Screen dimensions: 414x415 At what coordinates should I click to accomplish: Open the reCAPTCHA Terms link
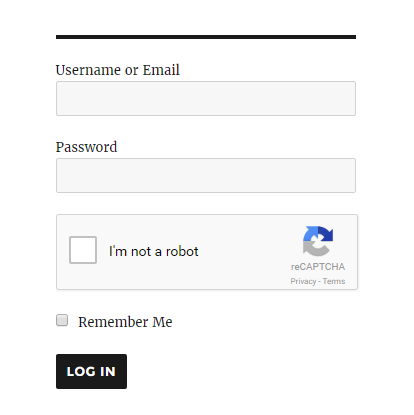tap(334, 281)
